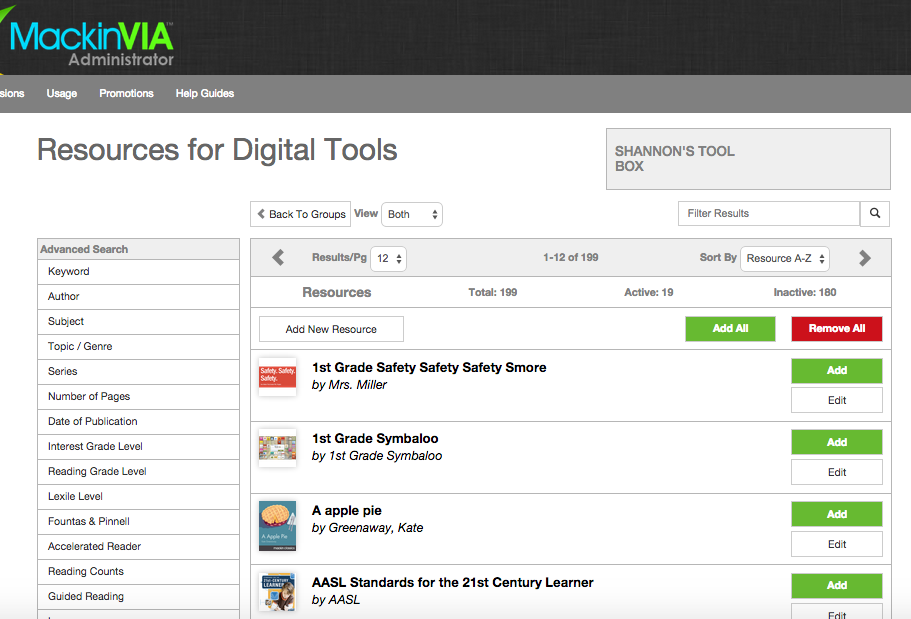Click the green Add All button
This screenshot has height=619, width=911.
click(730, 328)
